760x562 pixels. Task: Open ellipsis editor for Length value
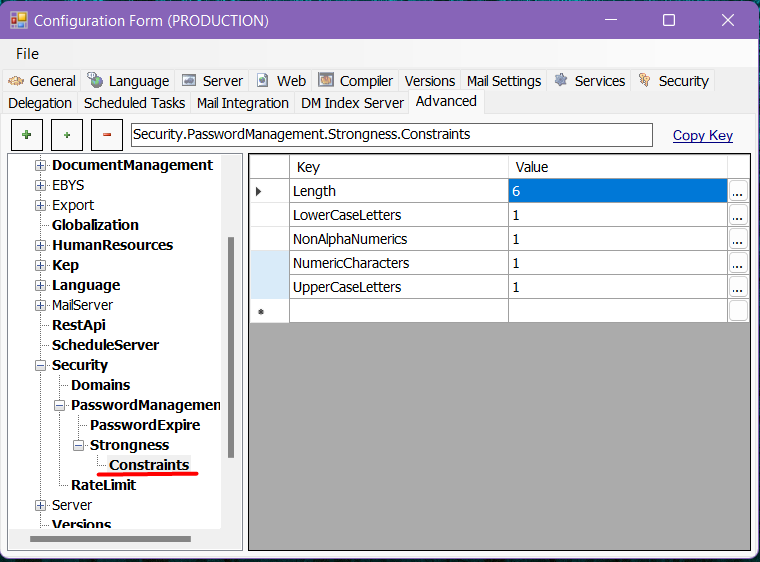tap(738, 191)
